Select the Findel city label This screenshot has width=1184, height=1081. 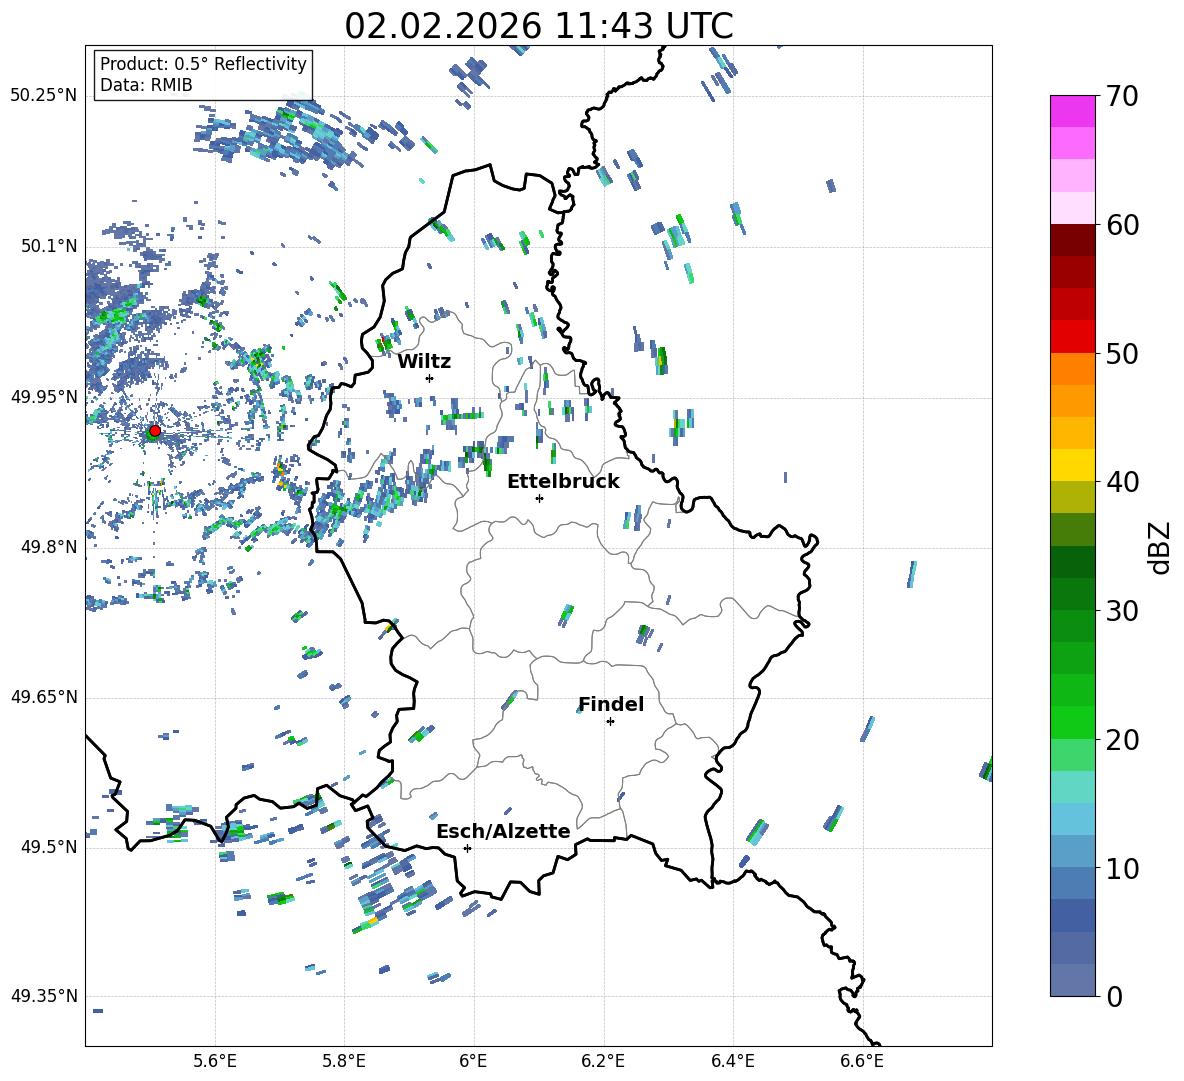(611, 704)
